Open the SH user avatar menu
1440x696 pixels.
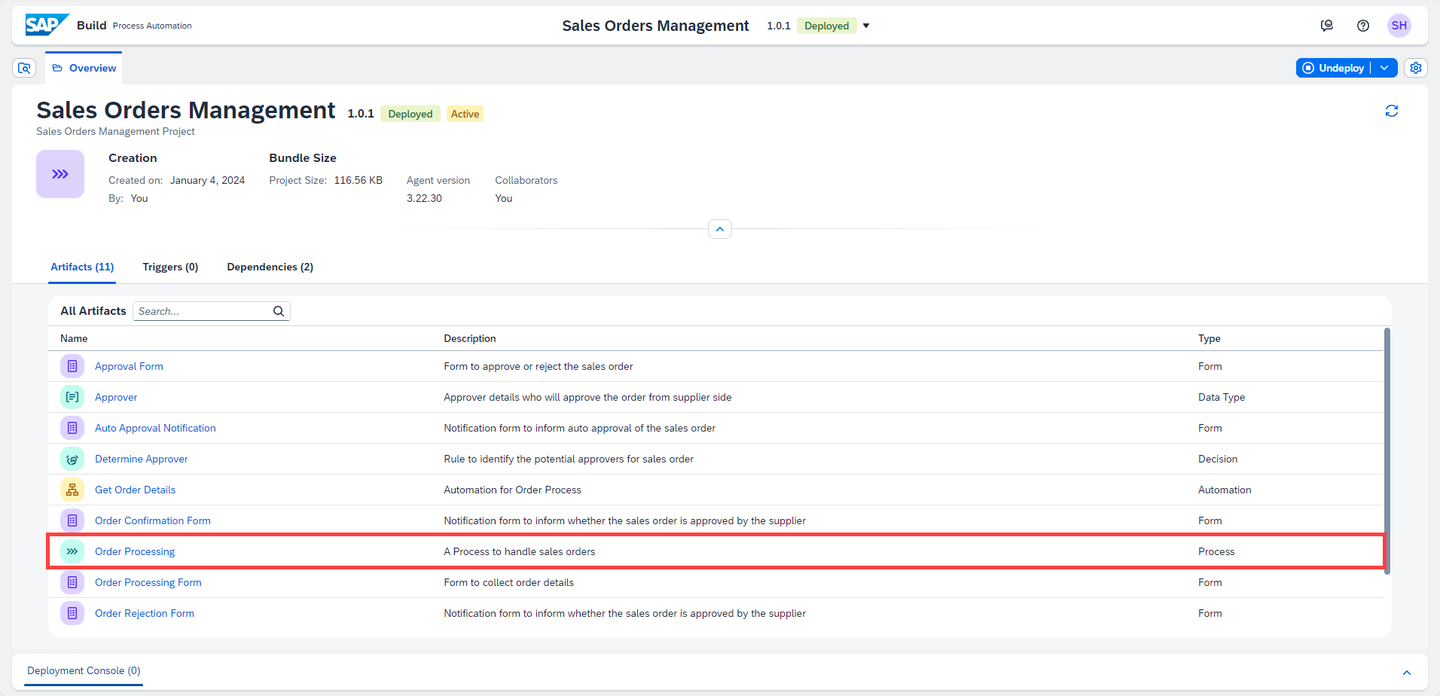(1399, 26)
